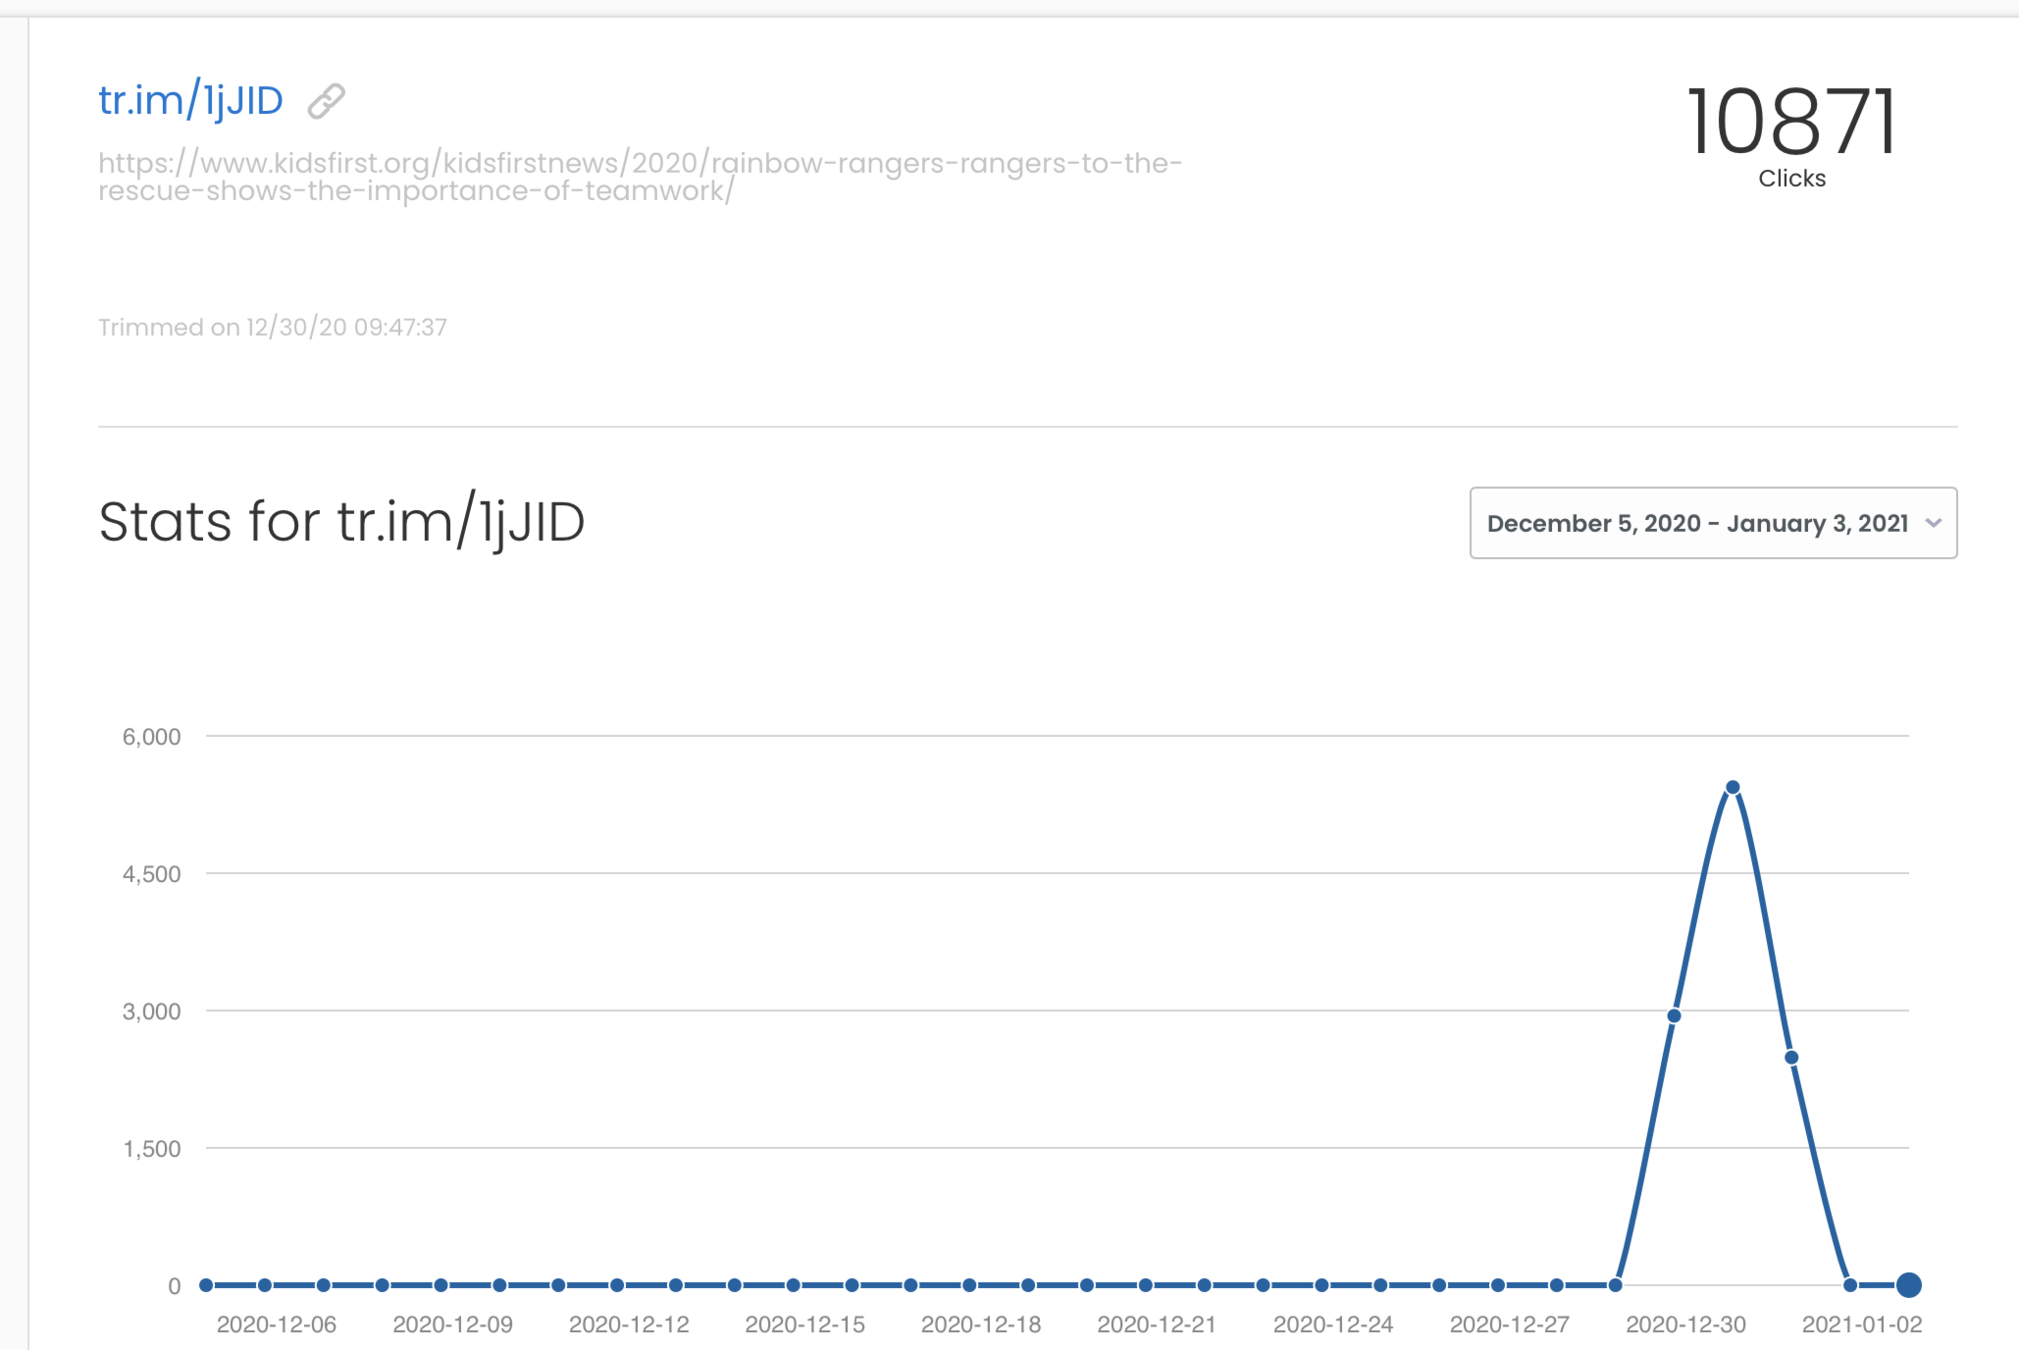Click the 6,000 y-axis label
2019x1350 pixels.
point(151,737)
